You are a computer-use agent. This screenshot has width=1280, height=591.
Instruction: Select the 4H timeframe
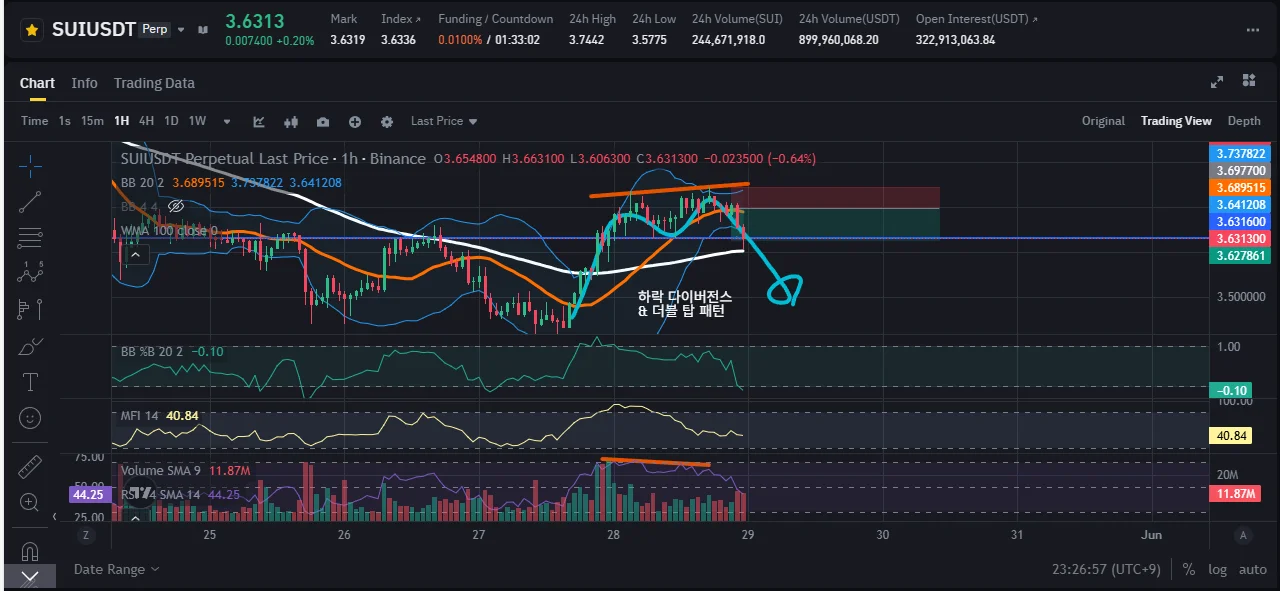146,121
